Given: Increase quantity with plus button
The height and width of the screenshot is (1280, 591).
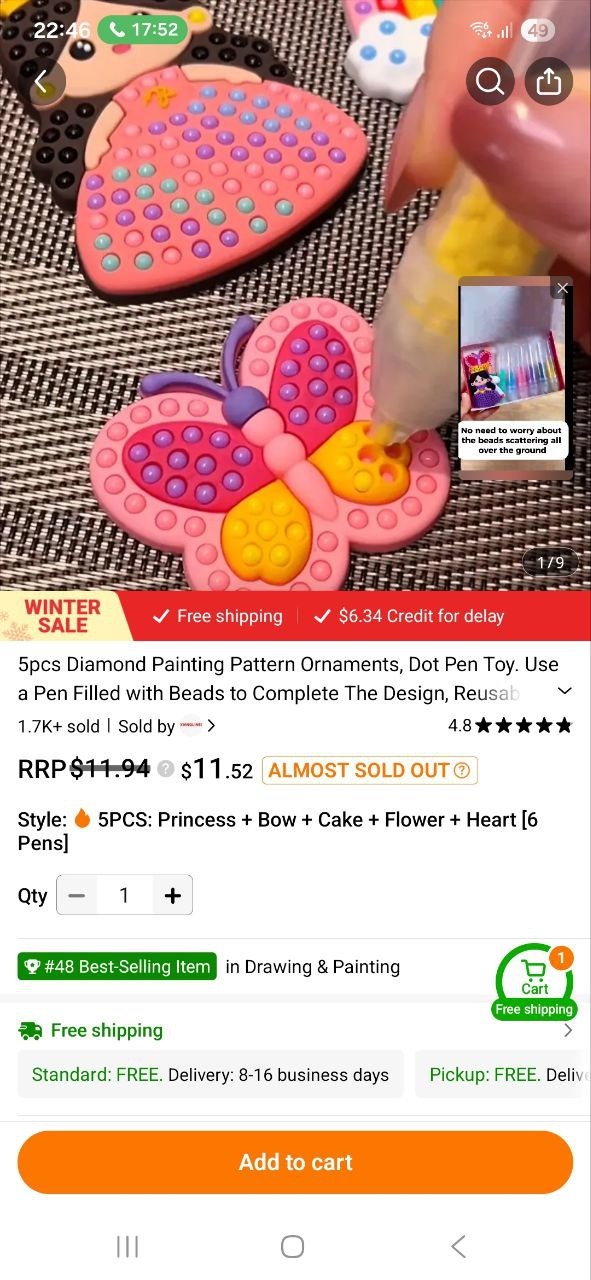Looking at the screenshot, I should click(172, 895).
